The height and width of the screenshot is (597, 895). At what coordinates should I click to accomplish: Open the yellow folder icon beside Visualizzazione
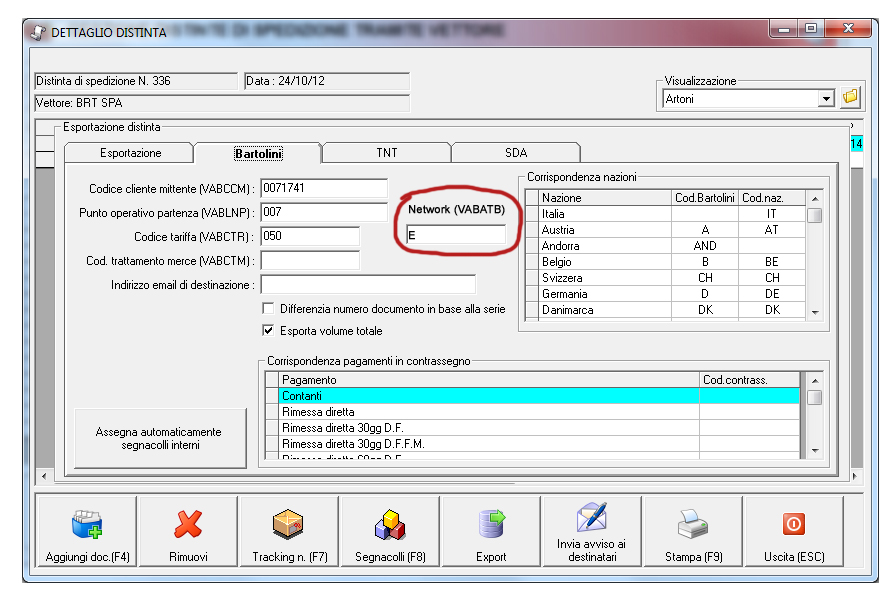point(850,98)
